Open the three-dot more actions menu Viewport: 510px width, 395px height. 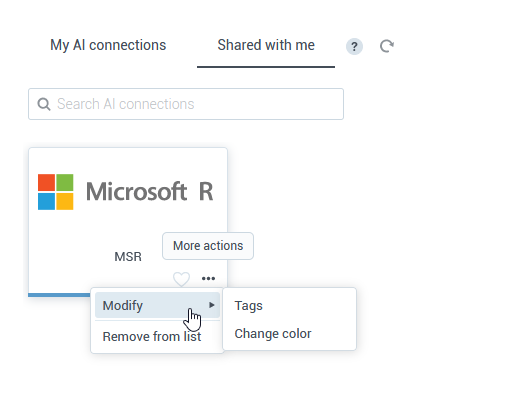[x=208, y=278]
